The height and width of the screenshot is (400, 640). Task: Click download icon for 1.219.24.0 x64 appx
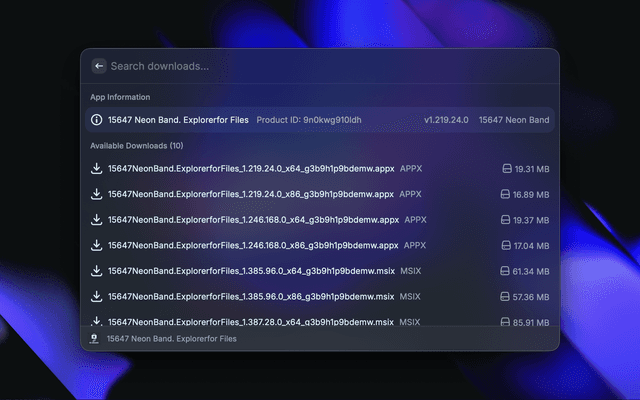[97, 169]
